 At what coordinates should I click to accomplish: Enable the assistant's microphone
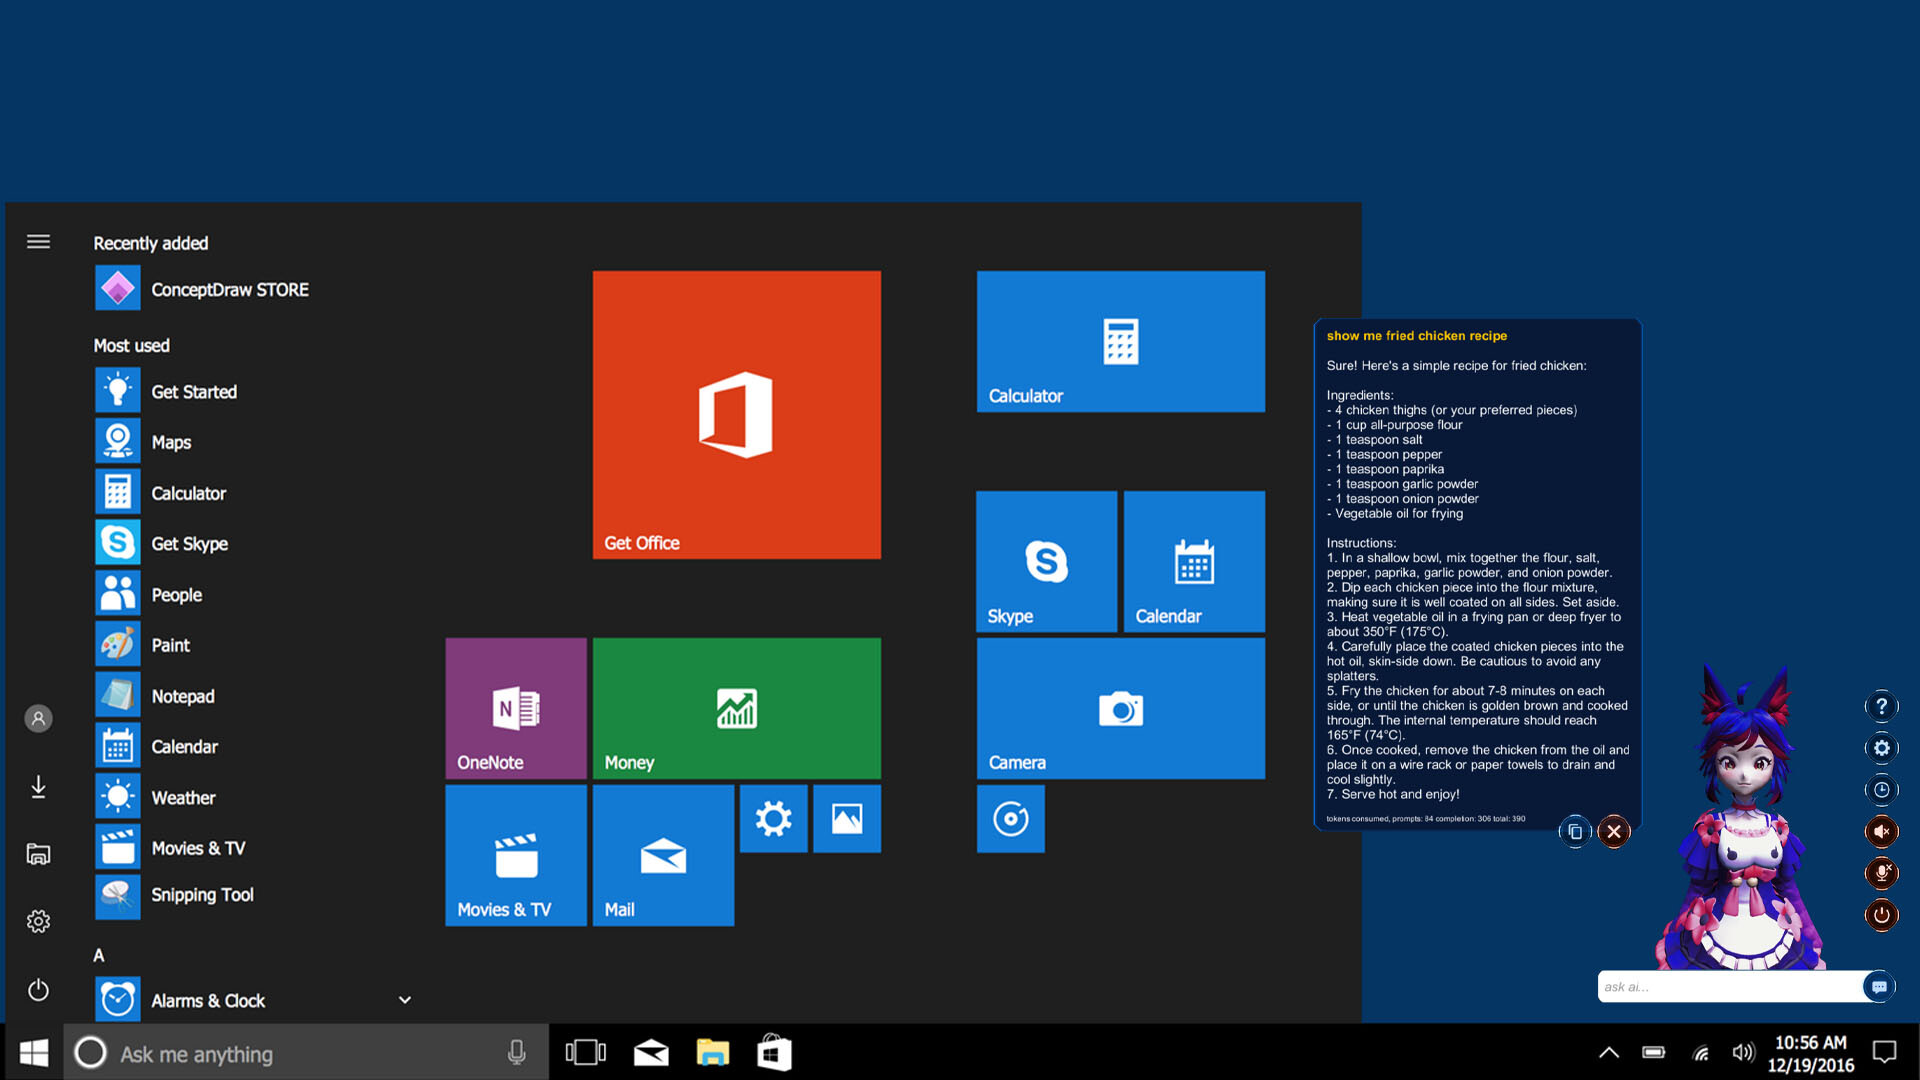(x=1882, y=873)
